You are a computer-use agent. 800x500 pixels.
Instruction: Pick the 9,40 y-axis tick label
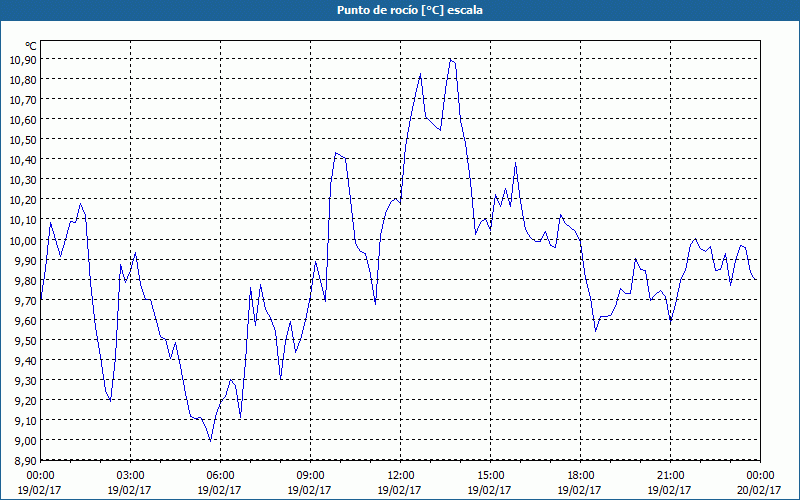click(x=26, y=360)
